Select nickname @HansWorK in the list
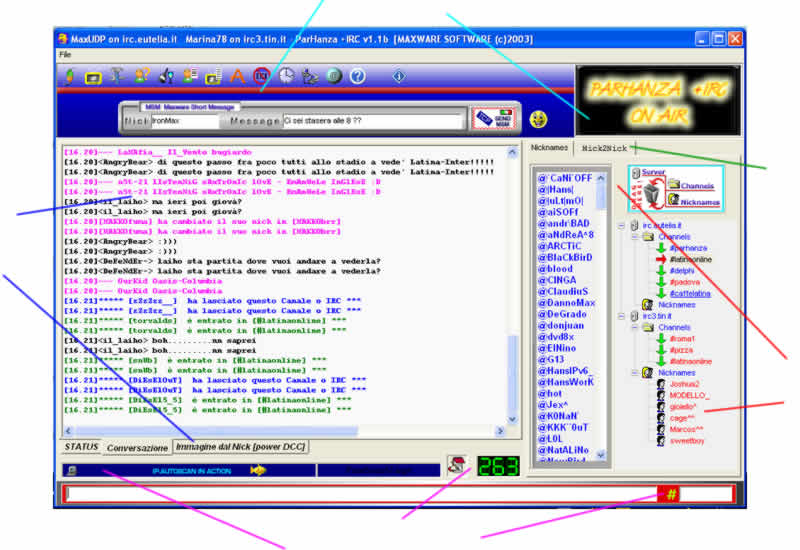The width and height of the screenshot is (800, 550). coord(566,382)
